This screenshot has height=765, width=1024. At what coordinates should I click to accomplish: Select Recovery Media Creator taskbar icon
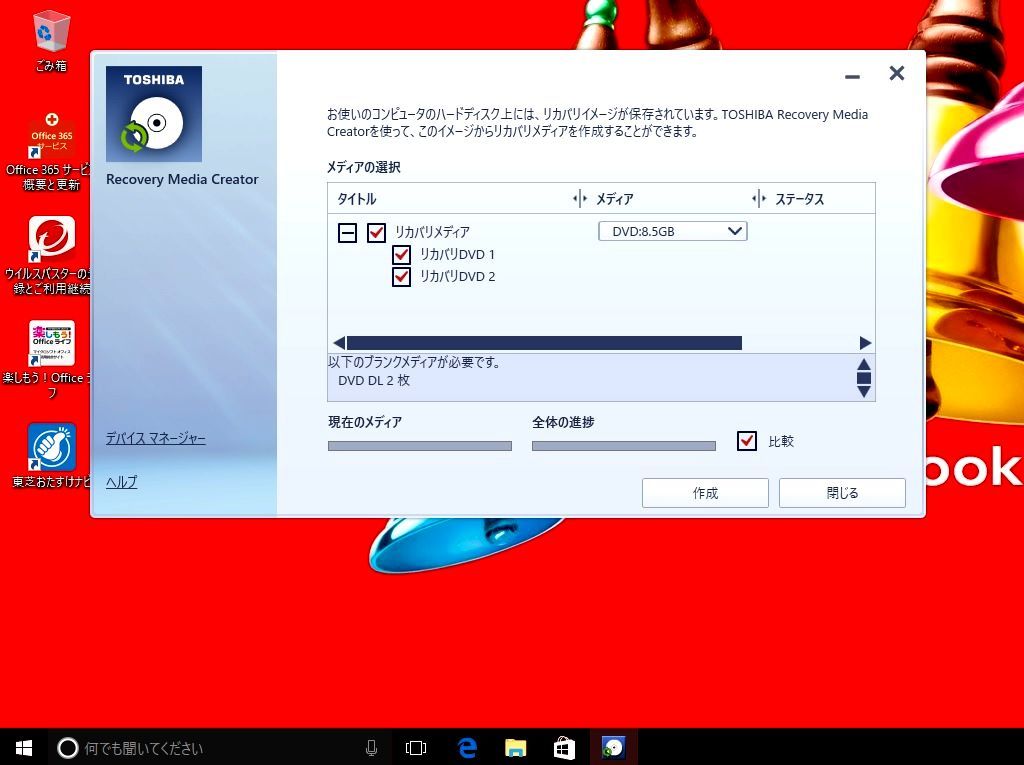click(x=613, y=748)
